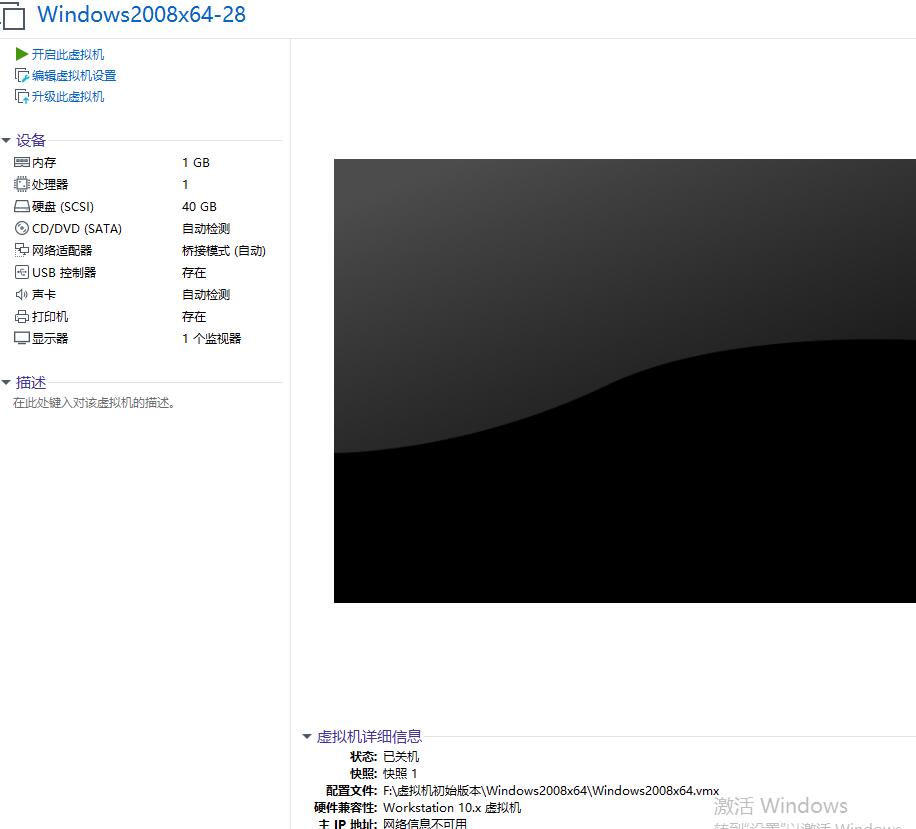Click the upgrade virtual machine icon
The width and height of the screenshot is (916, 829).
click(22, 96)
